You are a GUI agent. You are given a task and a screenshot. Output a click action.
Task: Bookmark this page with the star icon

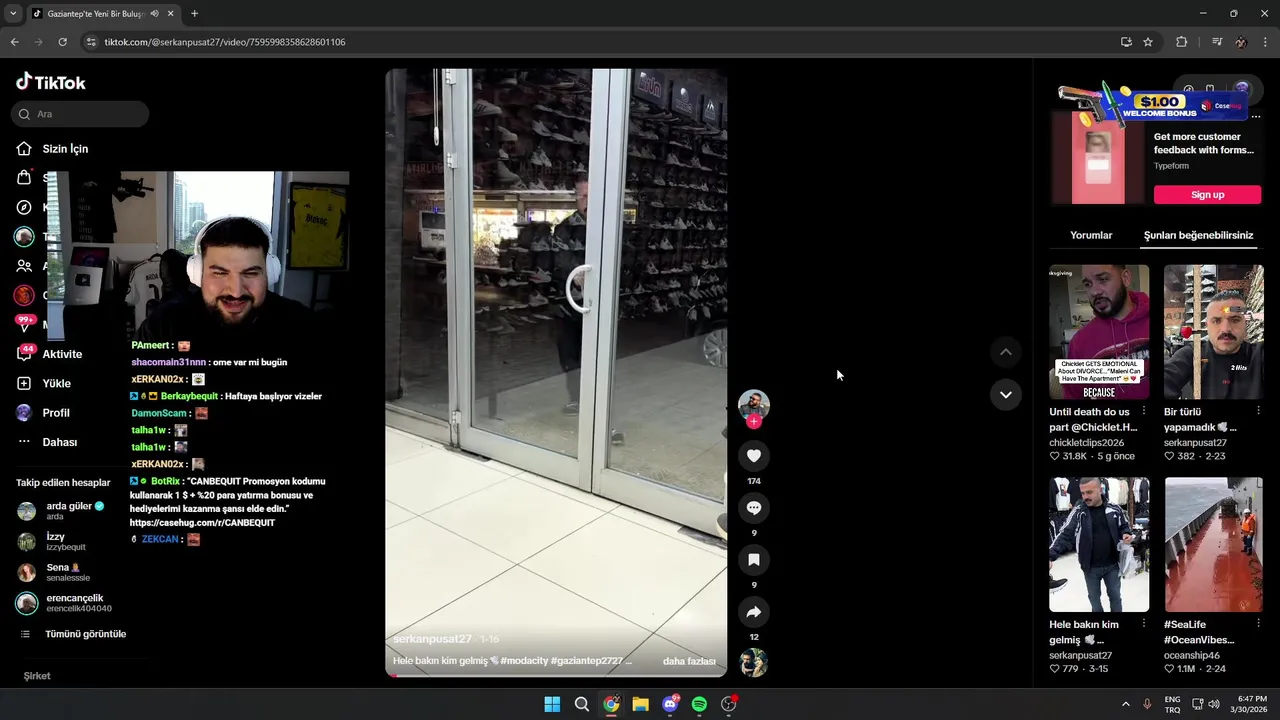point(1148,42)
